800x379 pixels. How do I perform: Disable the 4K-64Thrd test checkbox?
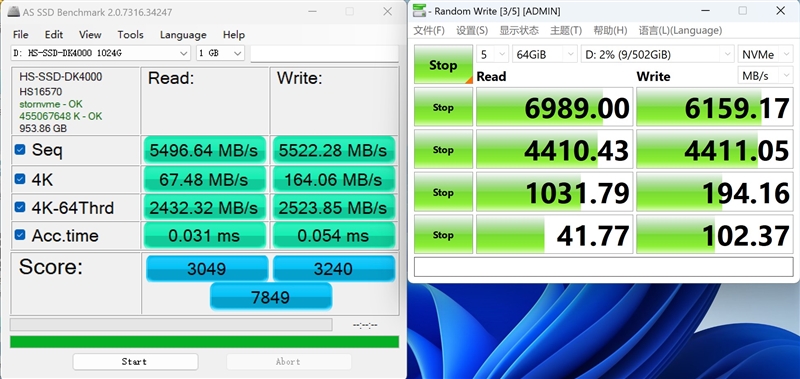20,207
